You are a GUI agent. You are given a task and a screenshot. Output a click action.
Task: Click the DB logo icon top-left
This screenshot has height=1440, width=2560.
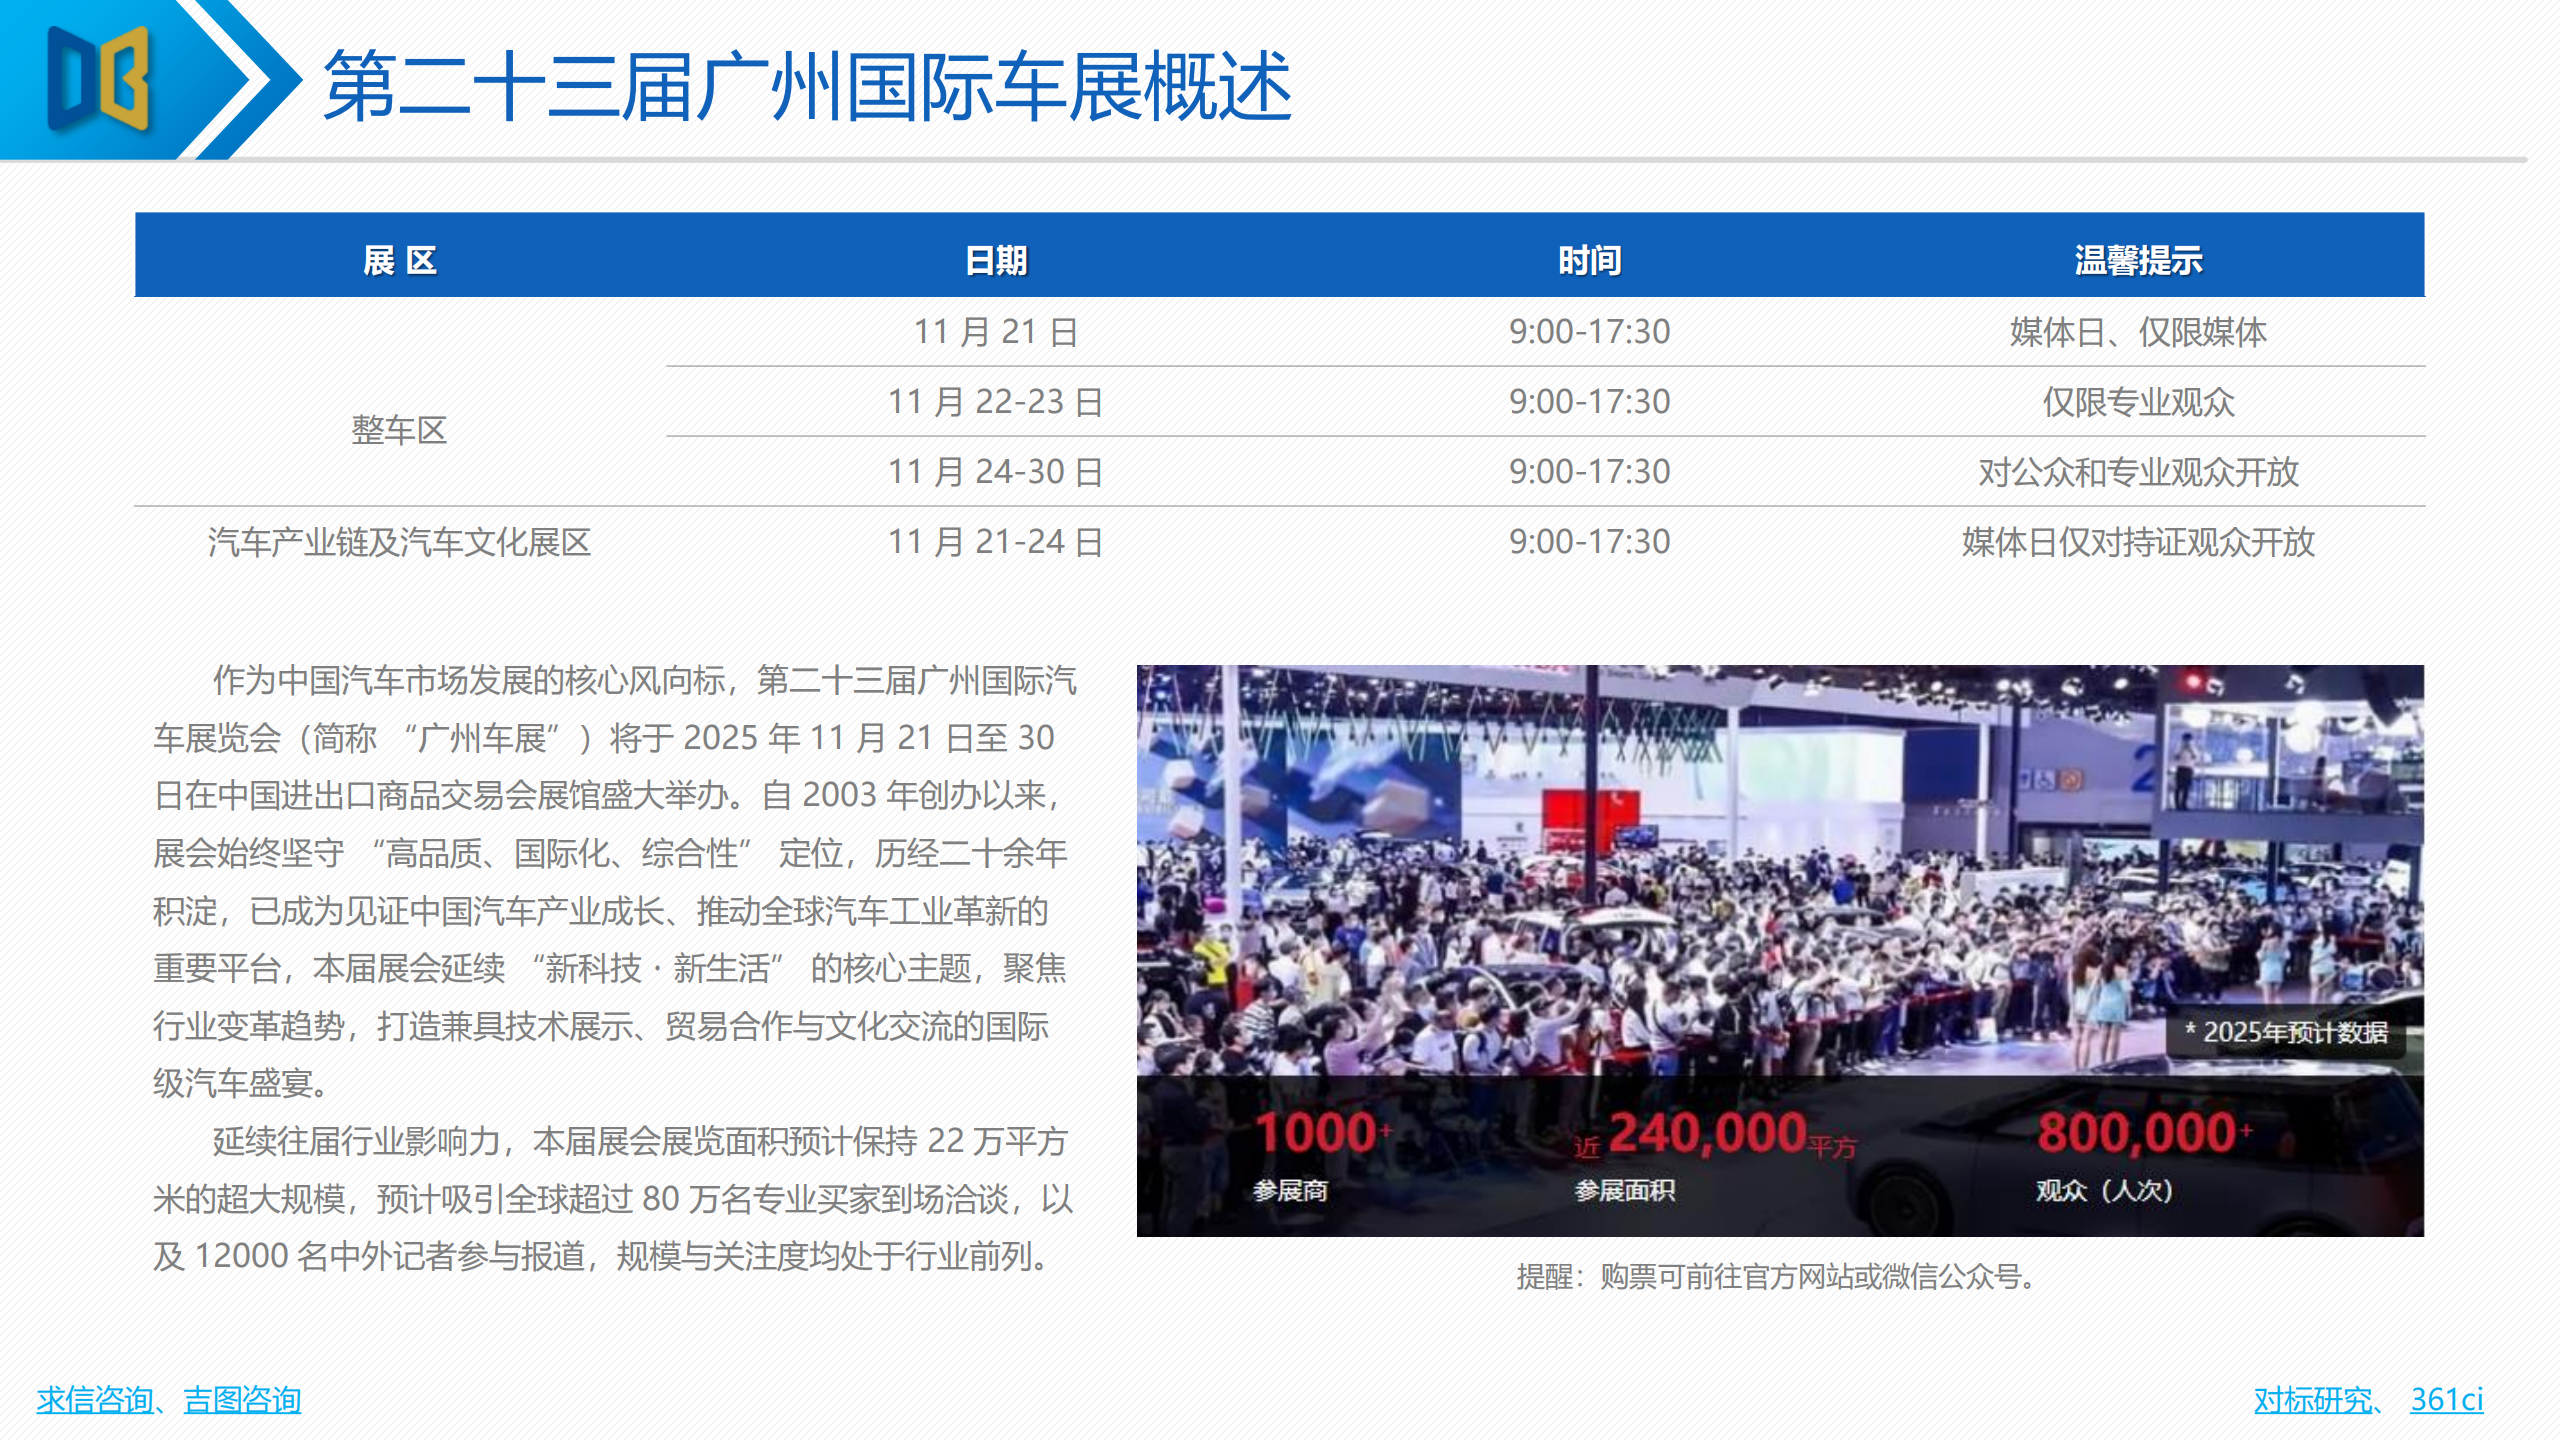point(95,80)
